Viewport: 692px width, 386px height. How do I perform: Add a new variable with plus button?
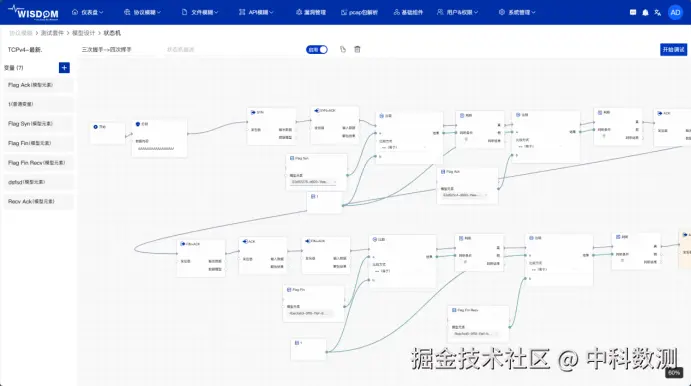click(64, 67)
